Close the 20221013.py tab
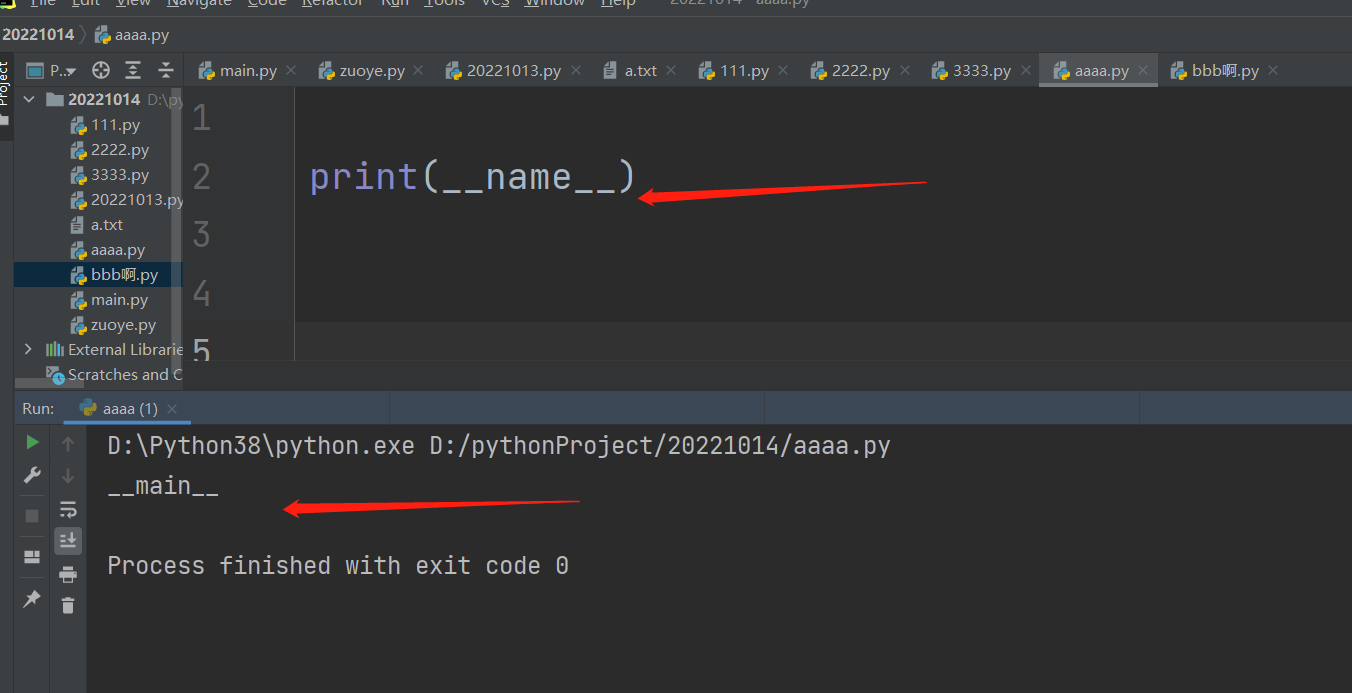The height and width of the screenshot is (693, 1352). (575, 71)
